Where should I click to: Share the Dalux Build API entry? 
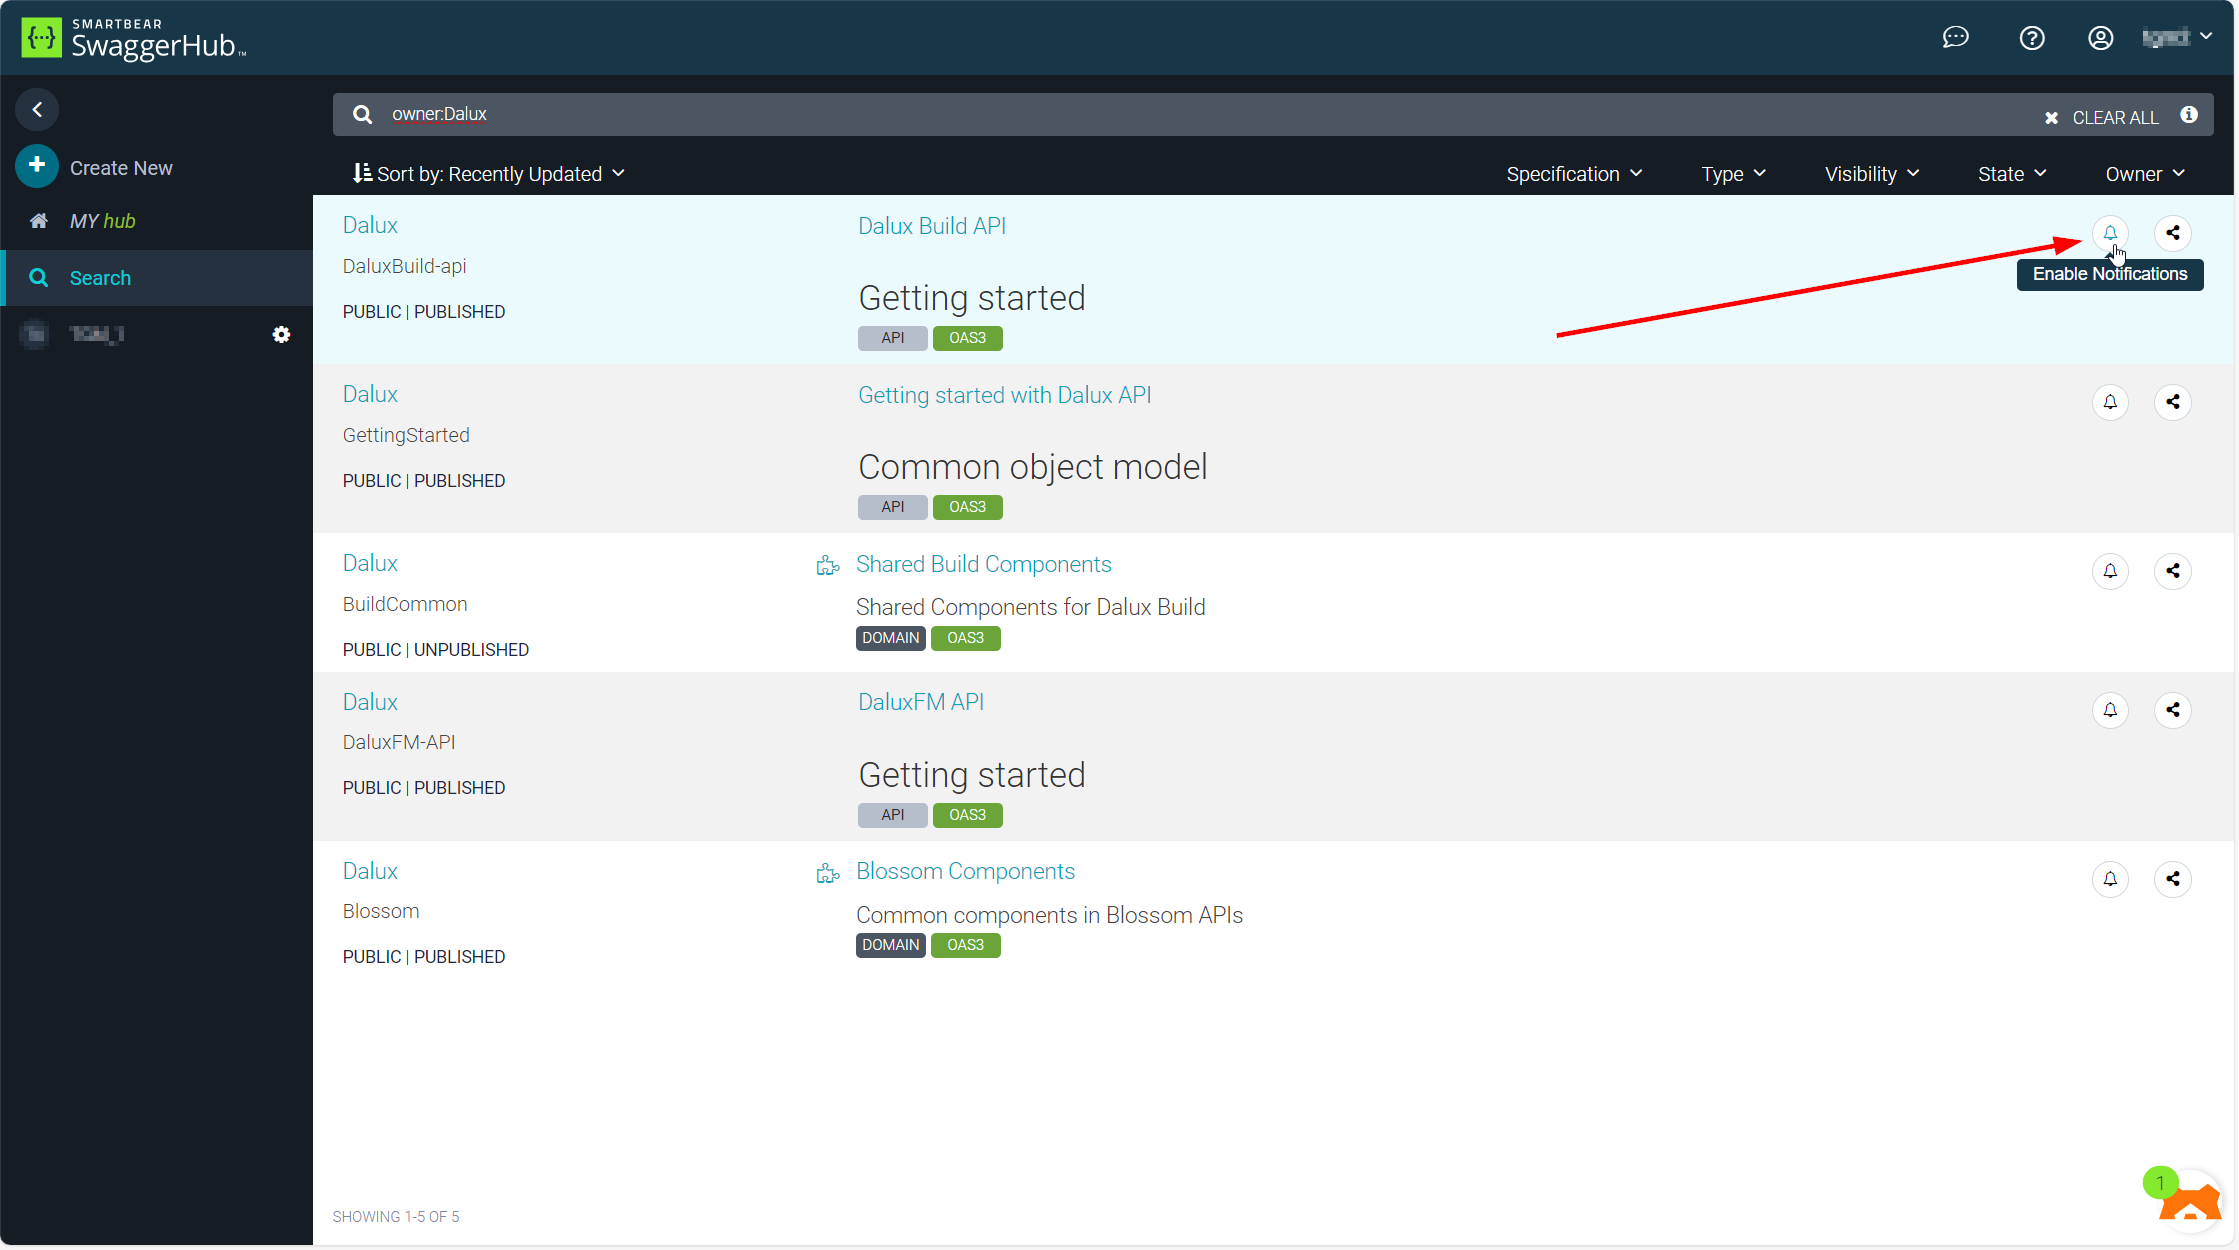click(x=2172, y=233)
